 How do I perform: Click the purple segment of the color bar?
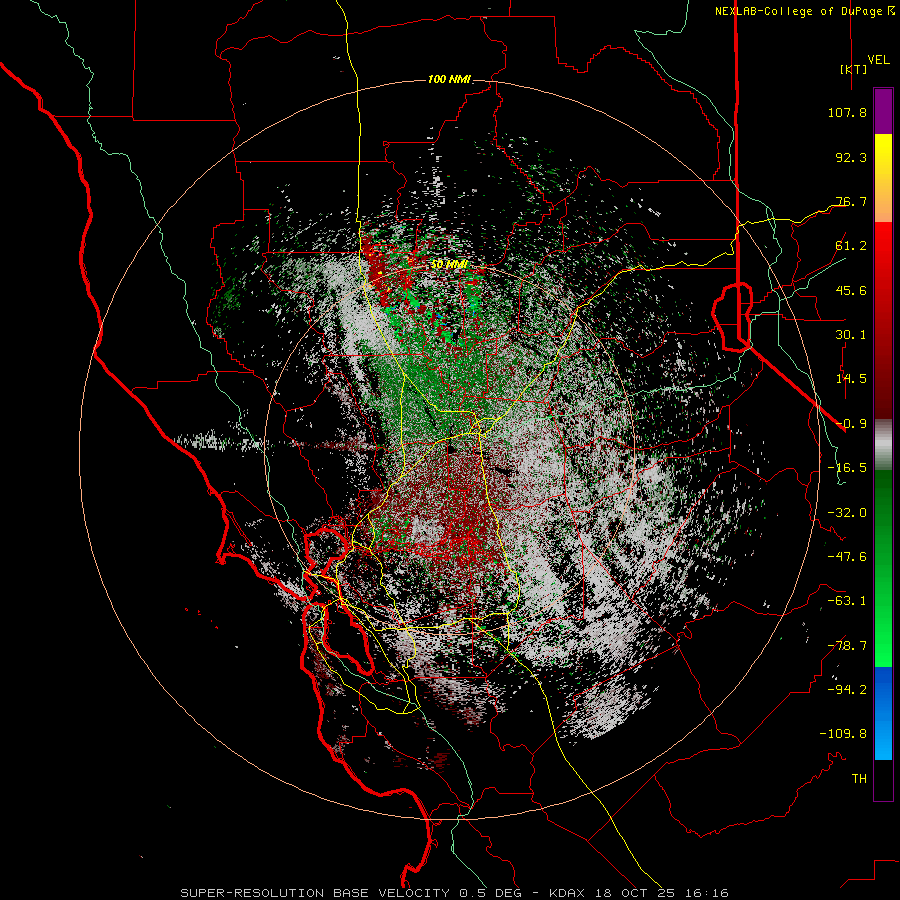tap(883, 111)
